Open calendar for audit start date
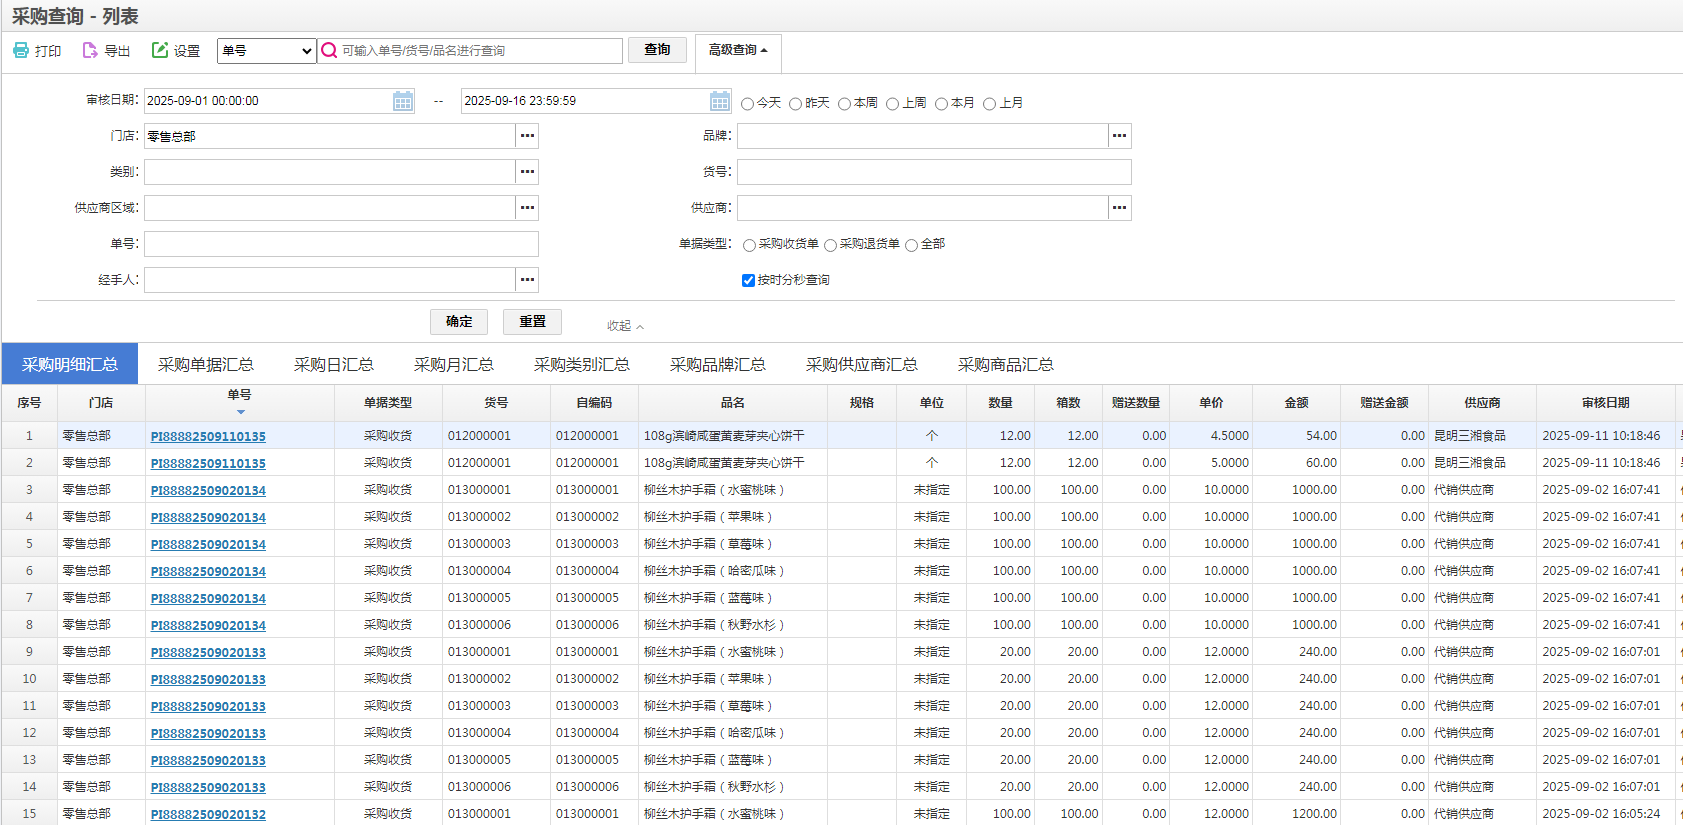1683x825 pixels. coord(403,101)
